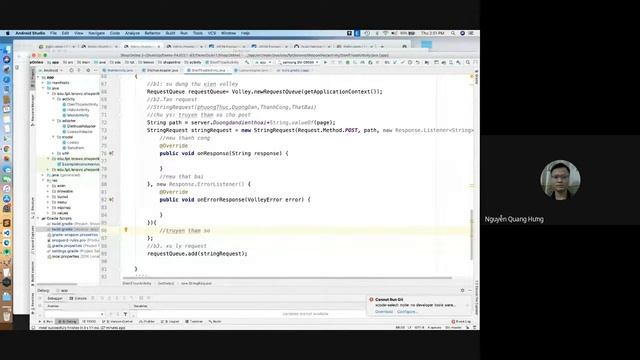Open the Build menu
Viewport: 640px width, 360px height.
coord(170,33)
